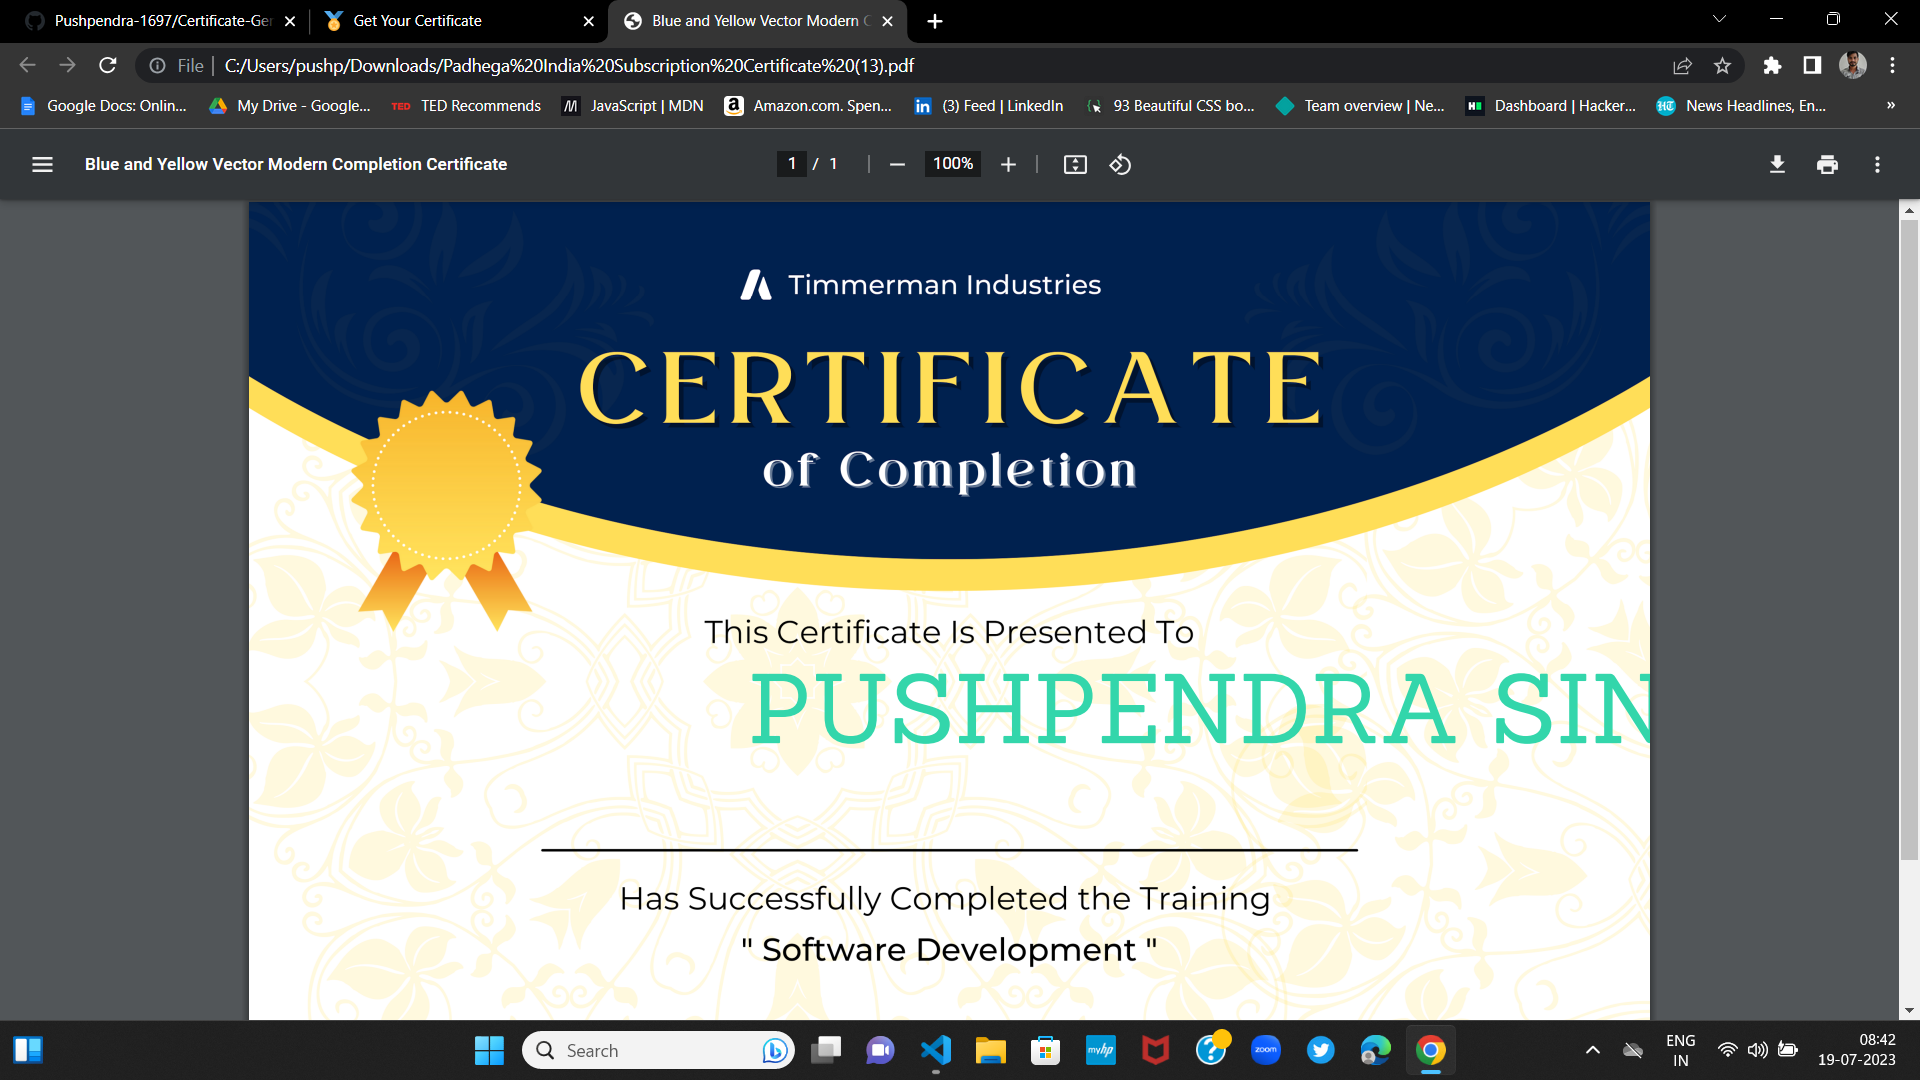Click the page number input field
This screenshot has width=1920, height=1080.
(792, 164)
